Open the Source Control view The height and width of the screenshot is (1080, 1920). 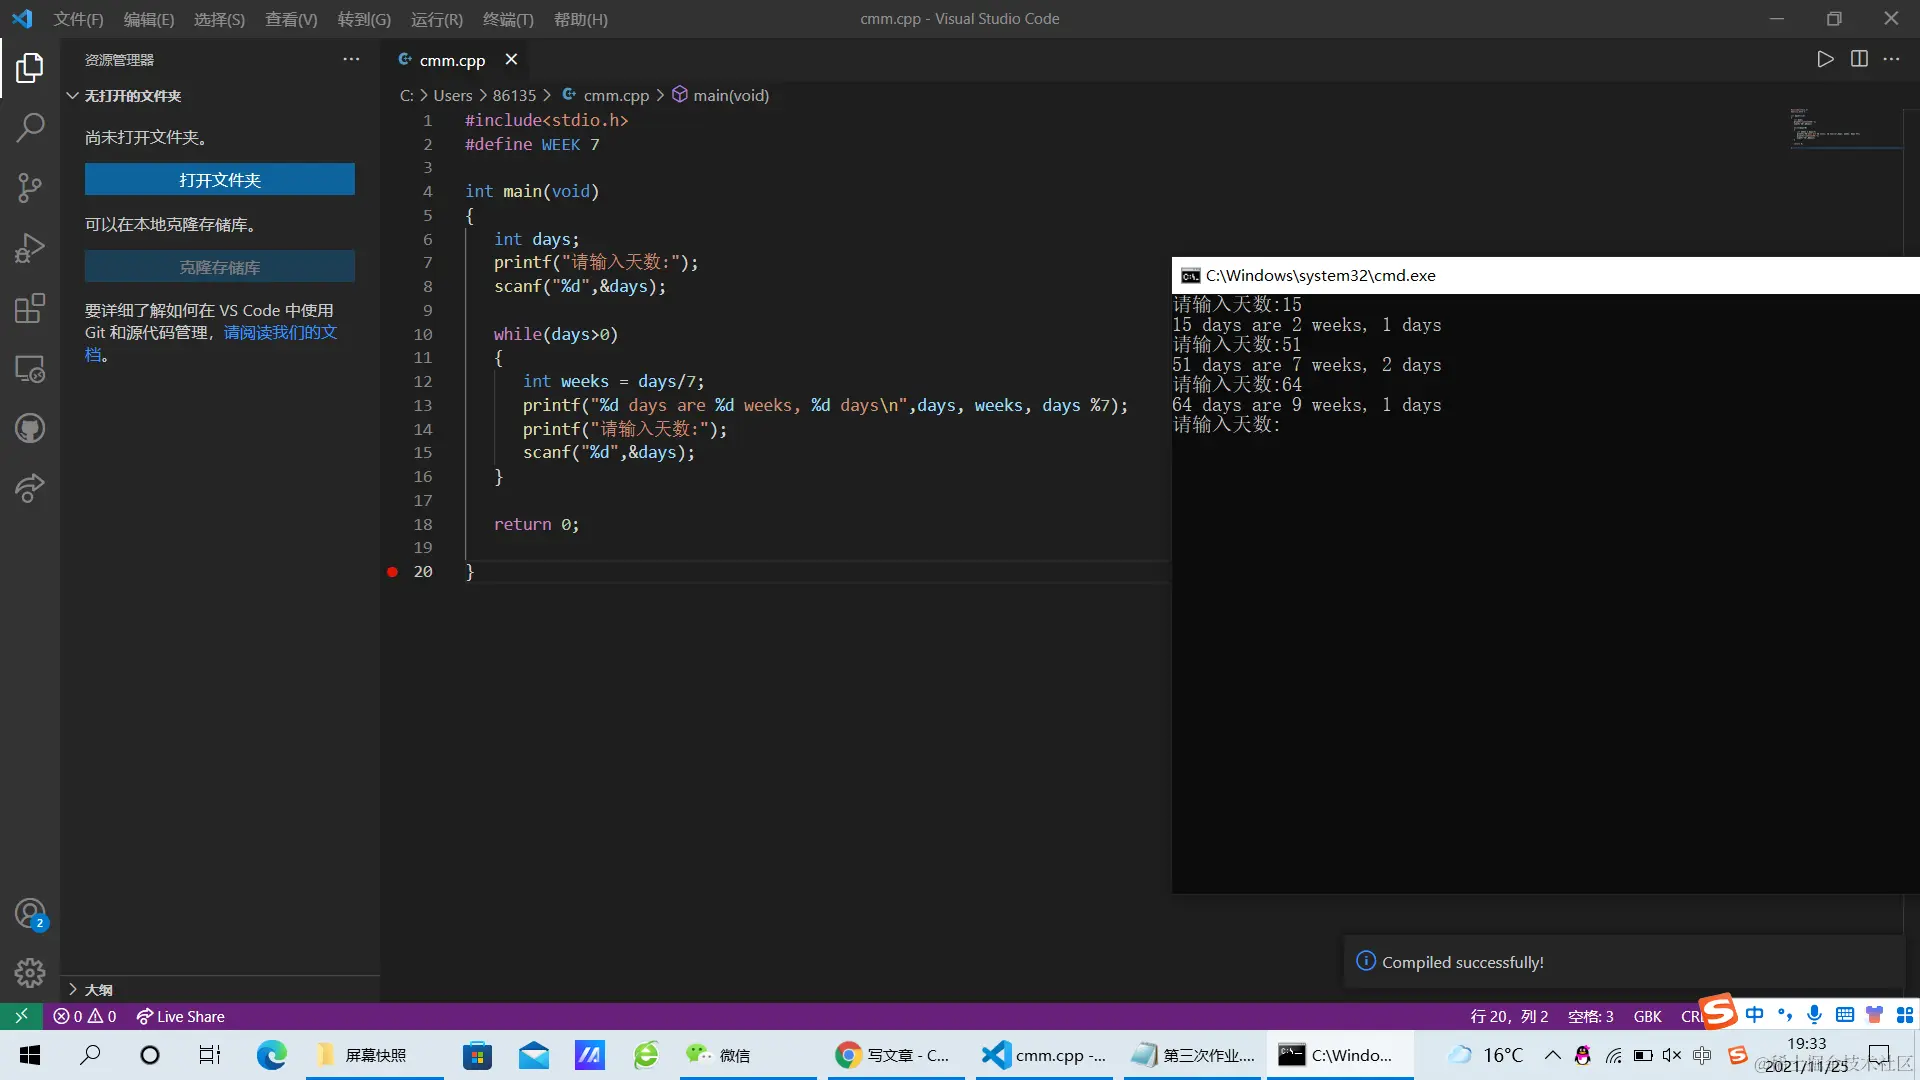30,187
